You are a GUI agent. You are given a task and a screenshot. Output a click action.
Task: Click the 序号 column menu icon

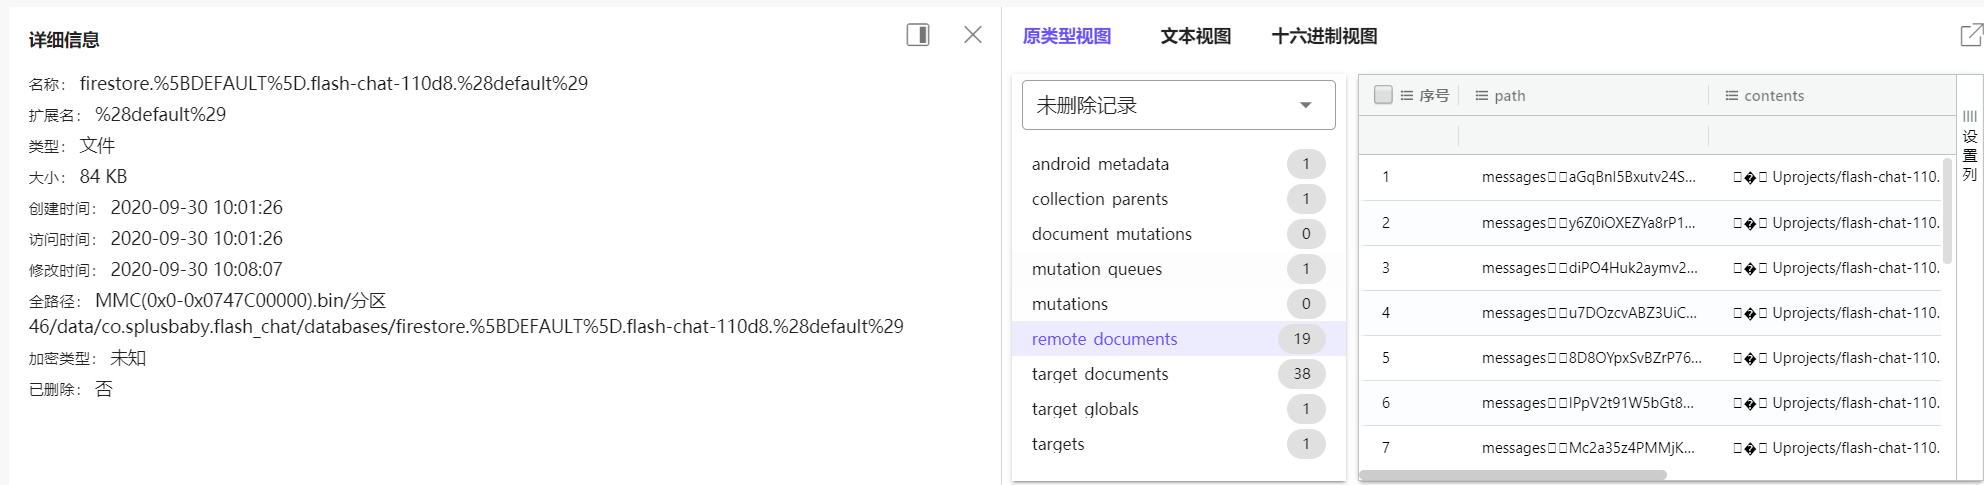[x=1407, y=96]
